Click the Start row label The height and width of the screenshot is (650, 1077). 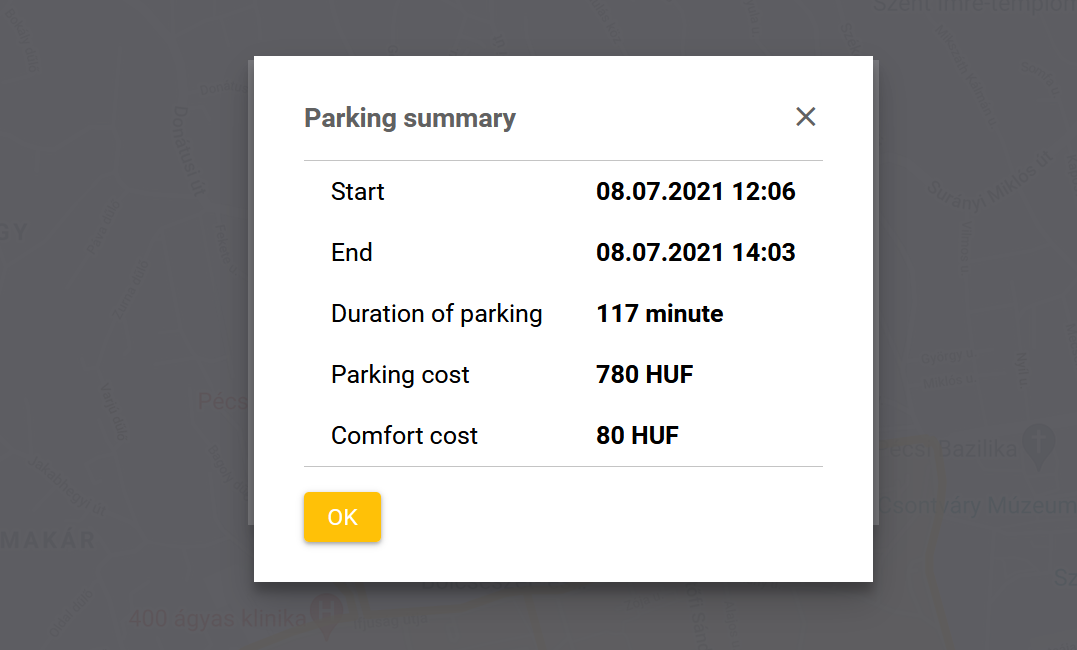click(357, 192)
